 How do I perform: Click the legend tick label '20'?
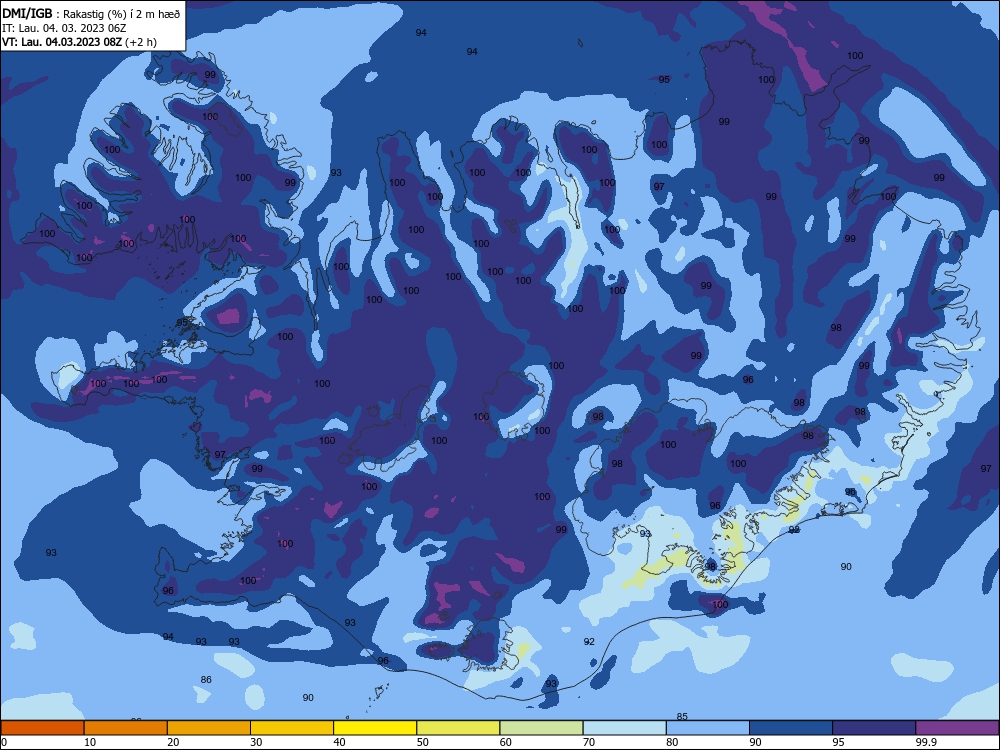[x=173, y=742]
